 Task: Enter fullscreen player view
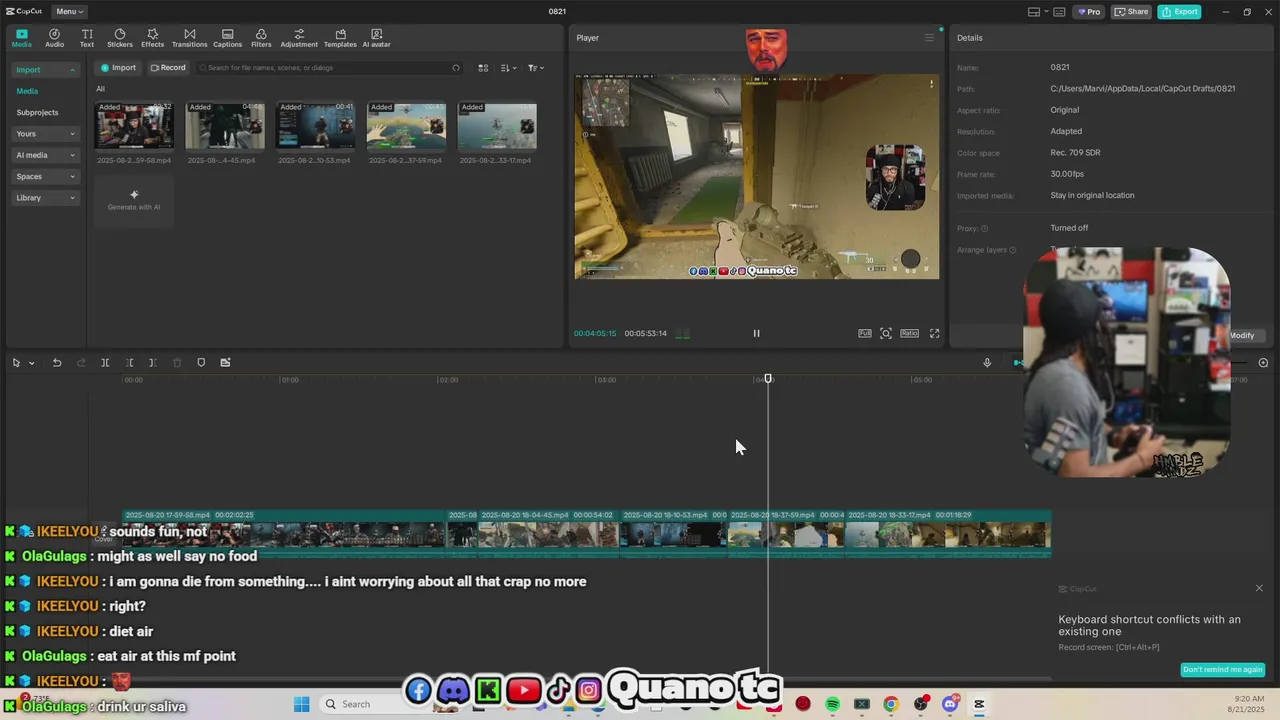935,333
